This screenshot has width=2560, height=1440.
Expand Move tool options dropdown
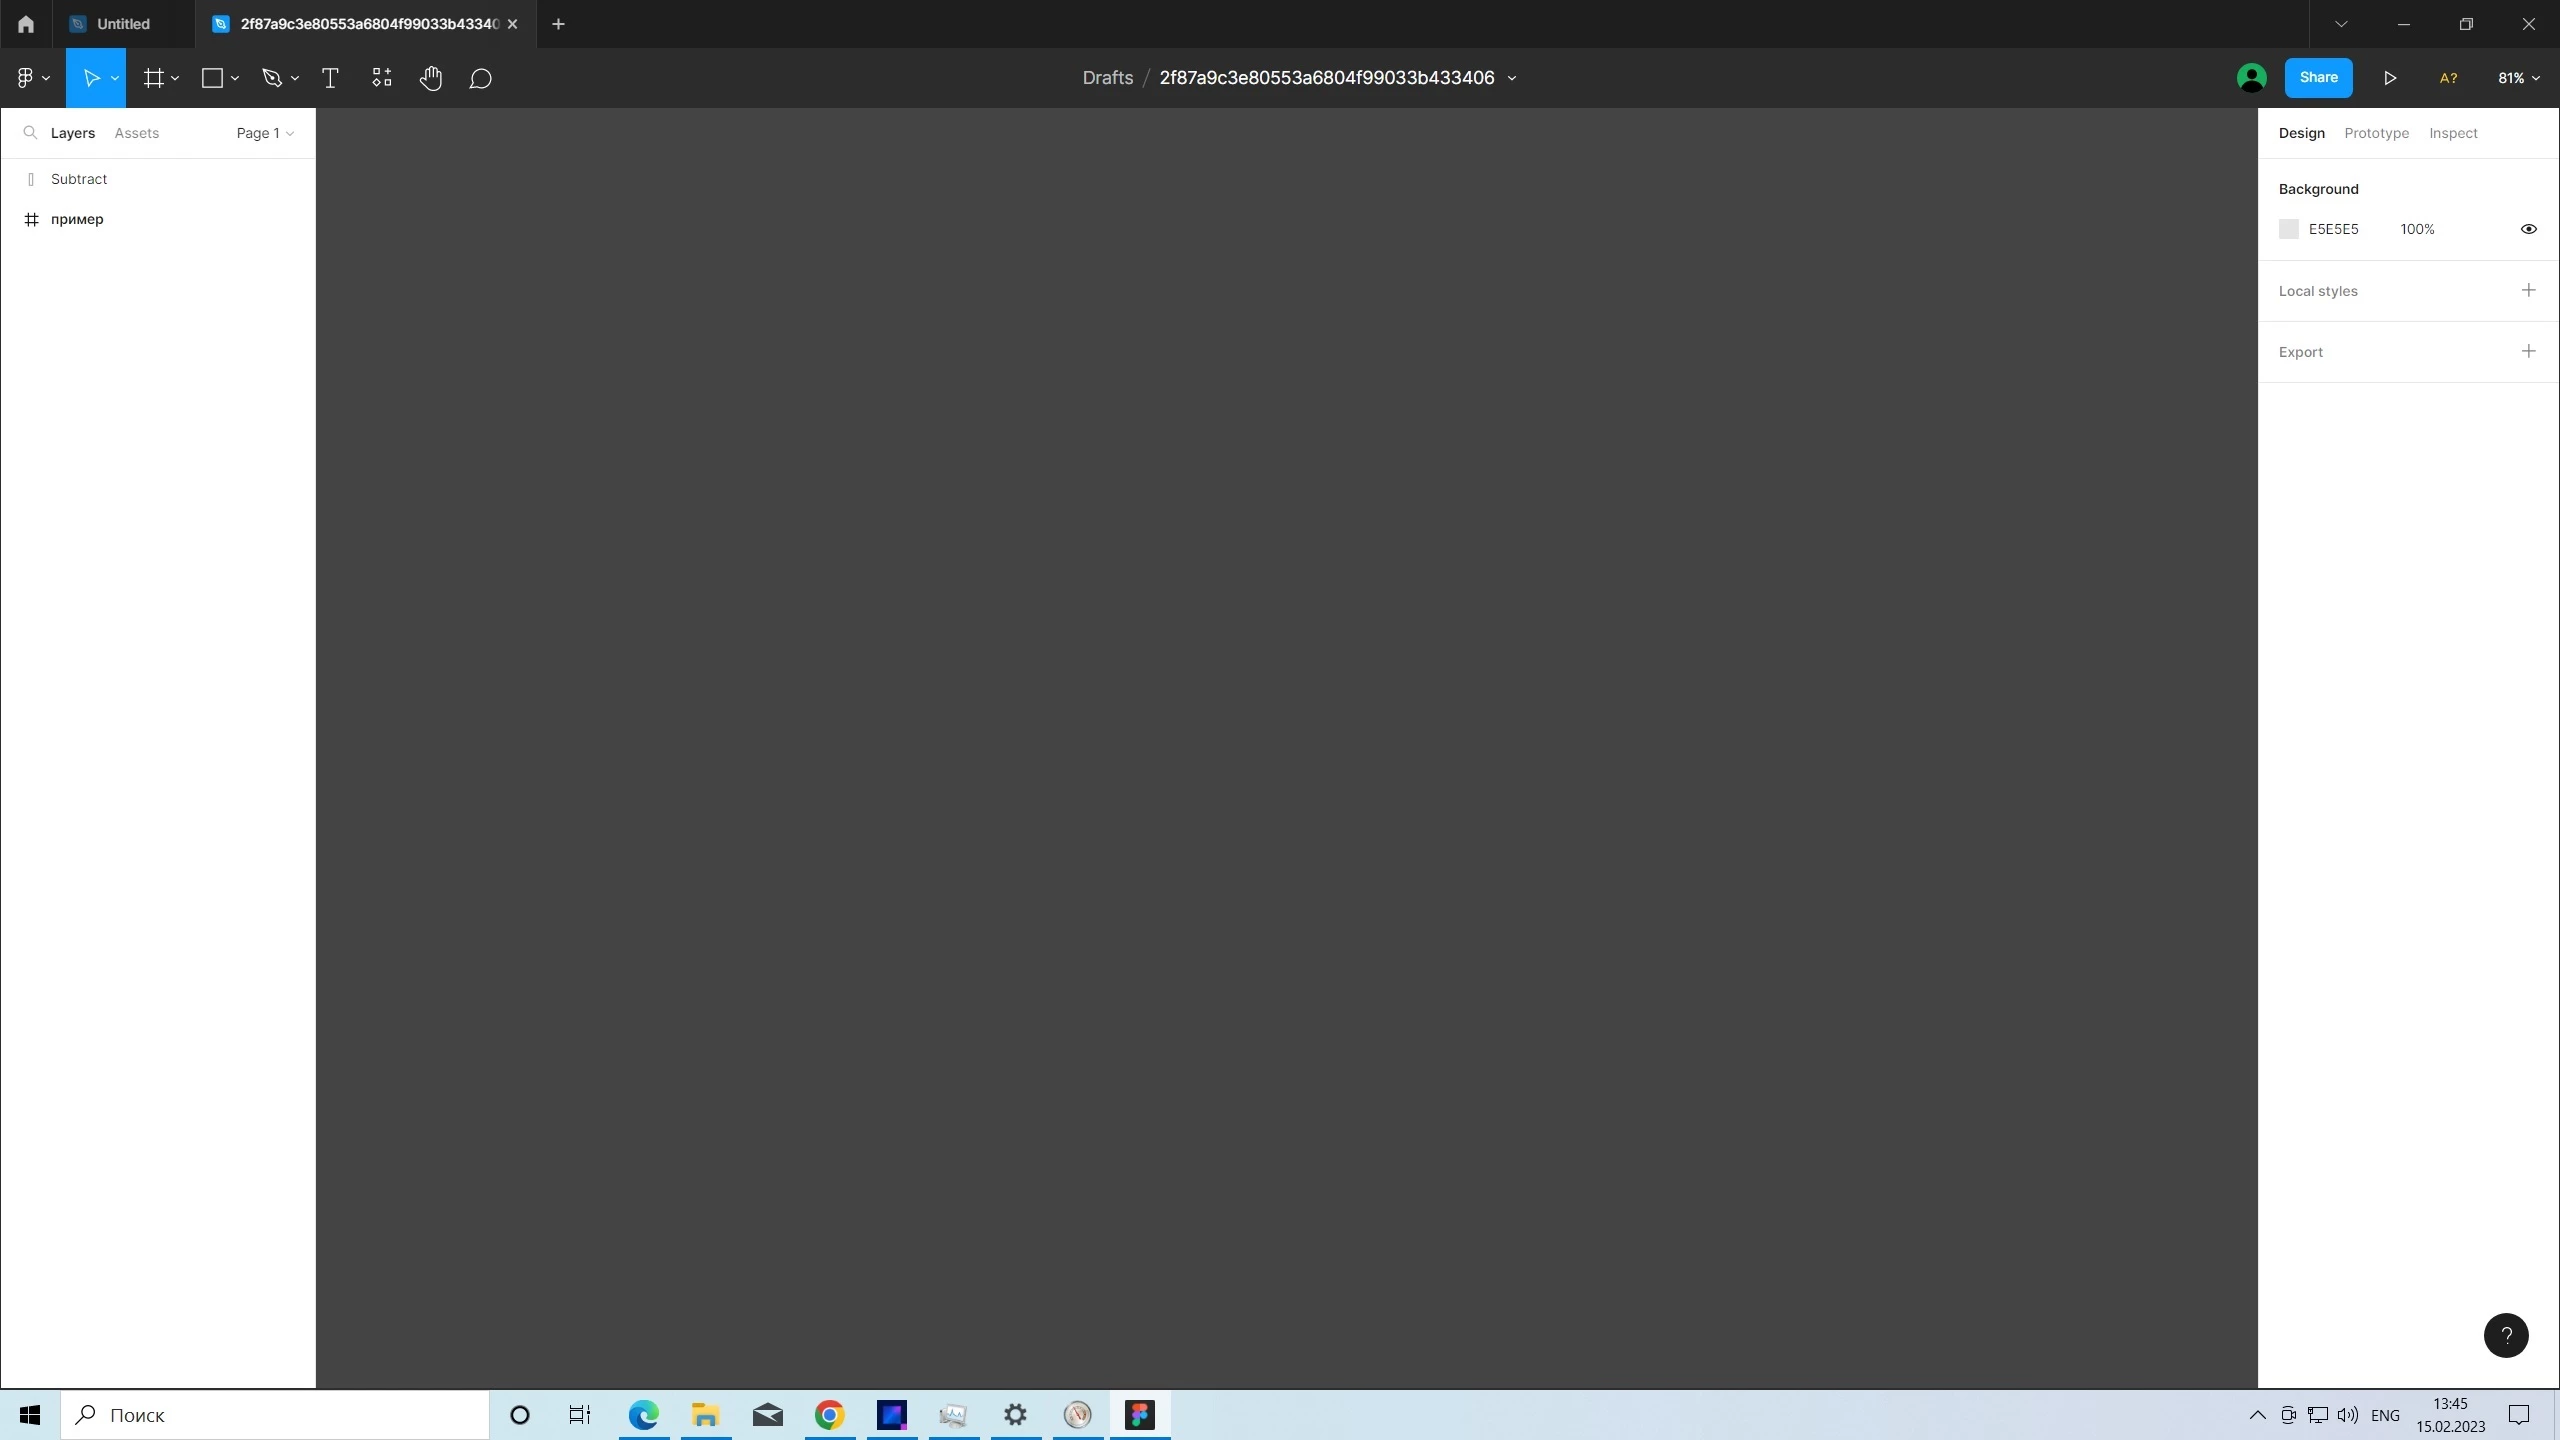115,78
